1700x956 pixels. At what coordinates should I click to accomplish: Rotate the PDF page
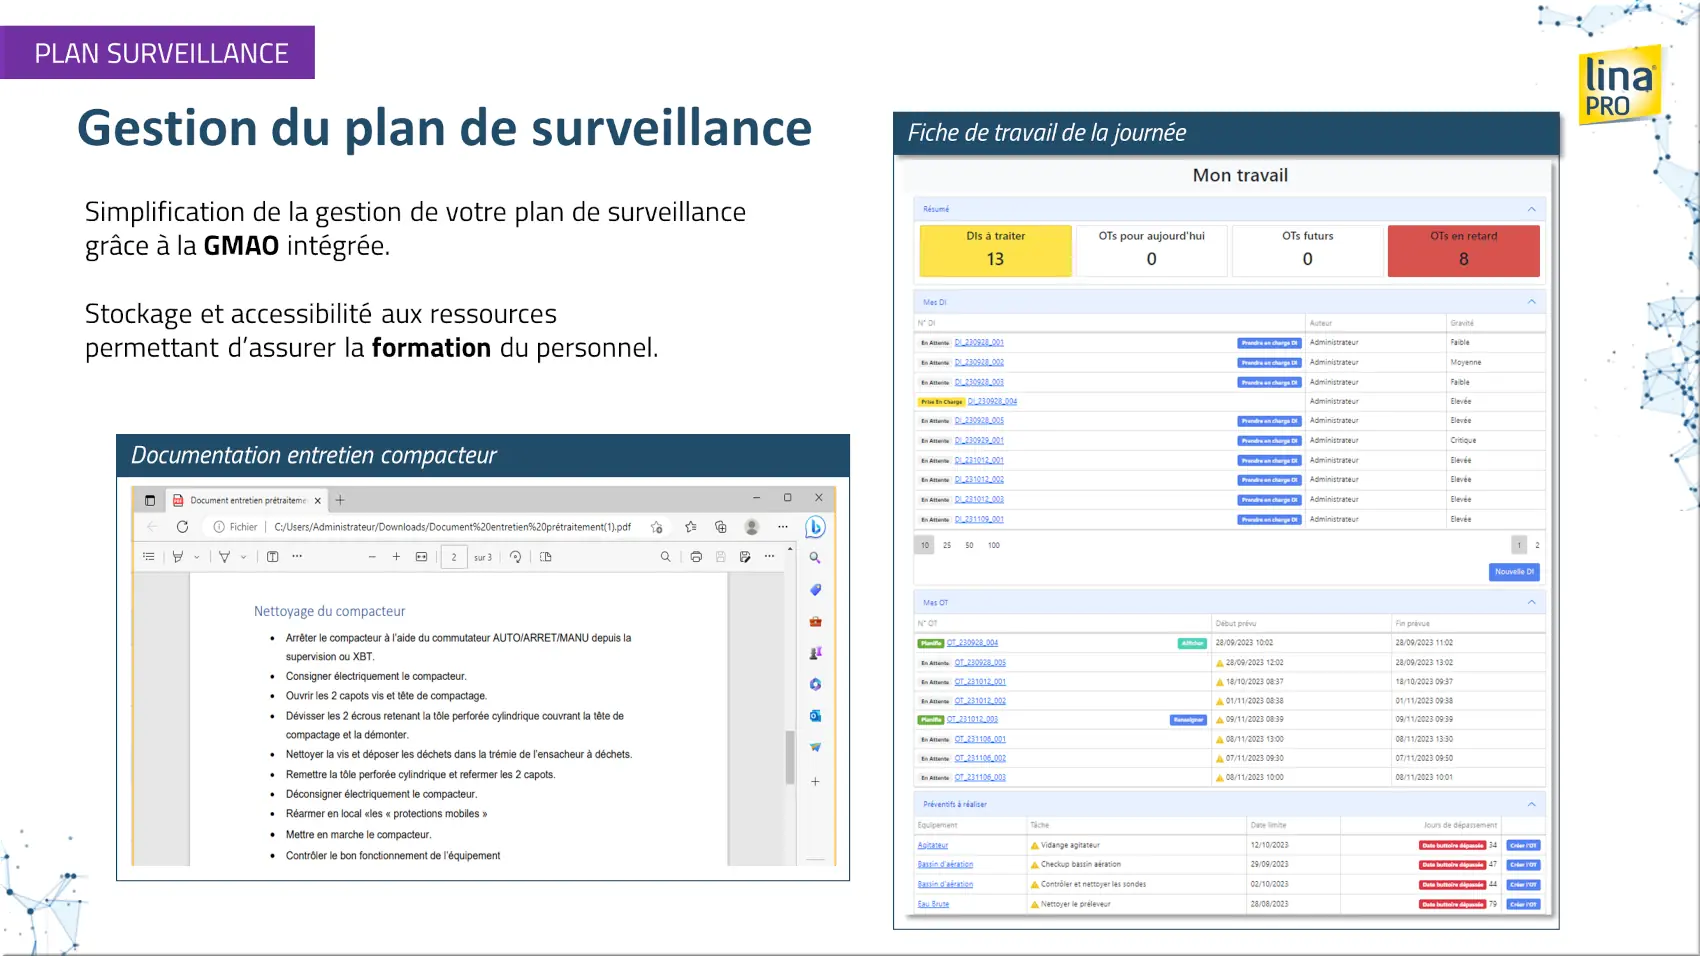515,557
